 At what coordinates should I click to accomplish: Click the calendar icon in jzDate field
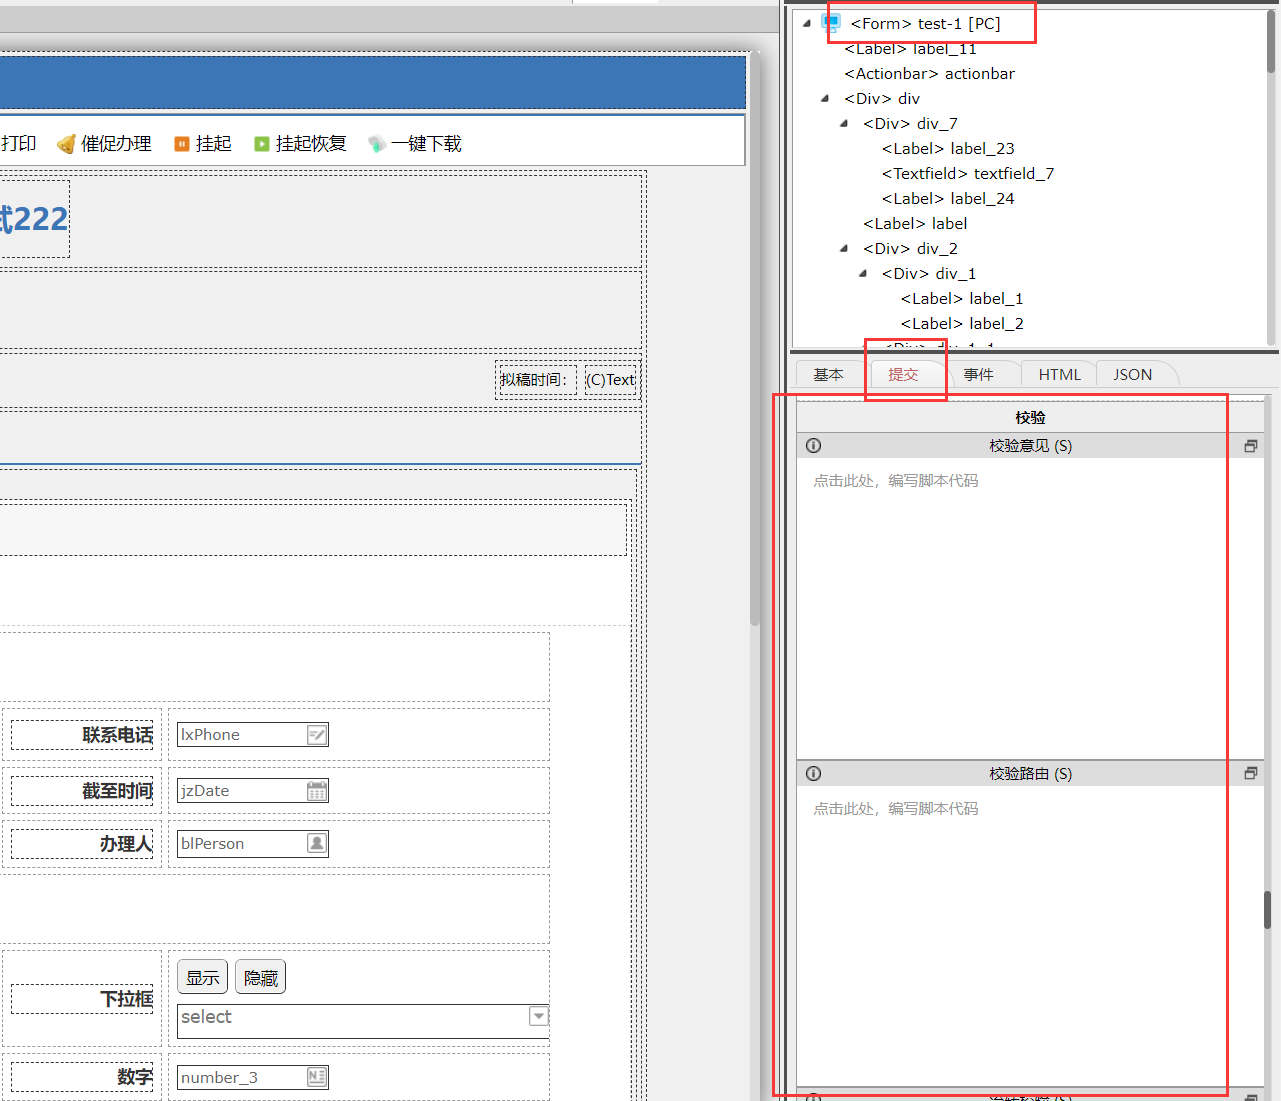[x=316, y=791]
